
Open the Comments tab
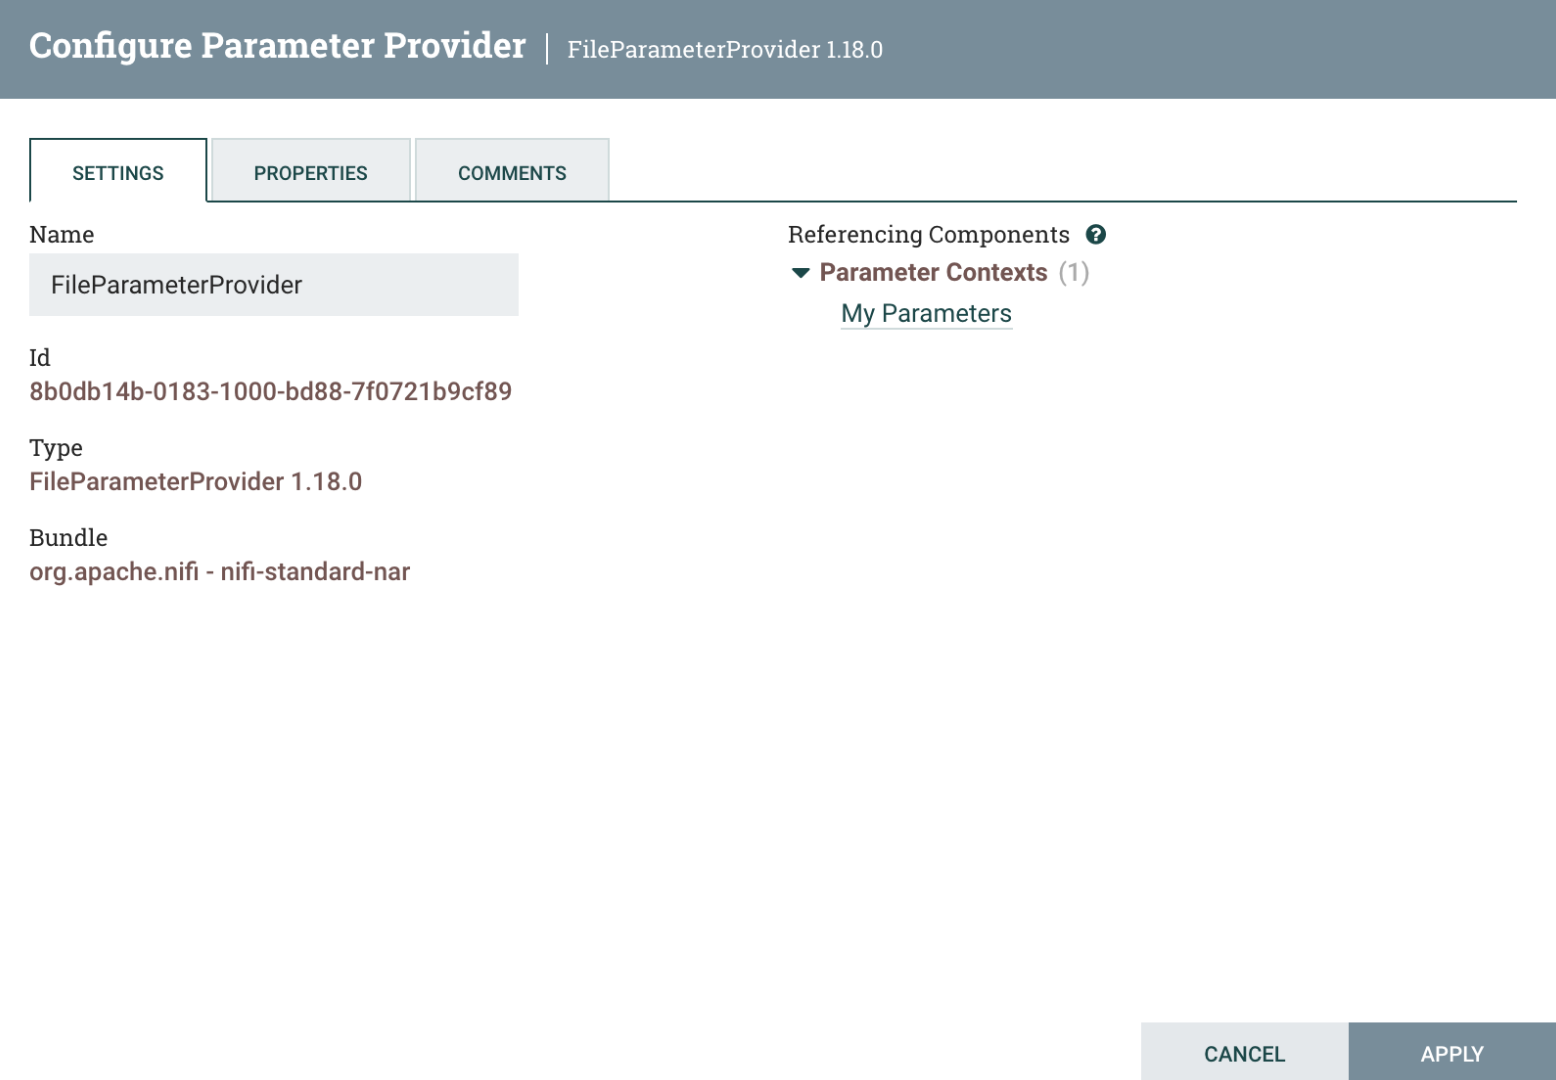click(512, 171)
